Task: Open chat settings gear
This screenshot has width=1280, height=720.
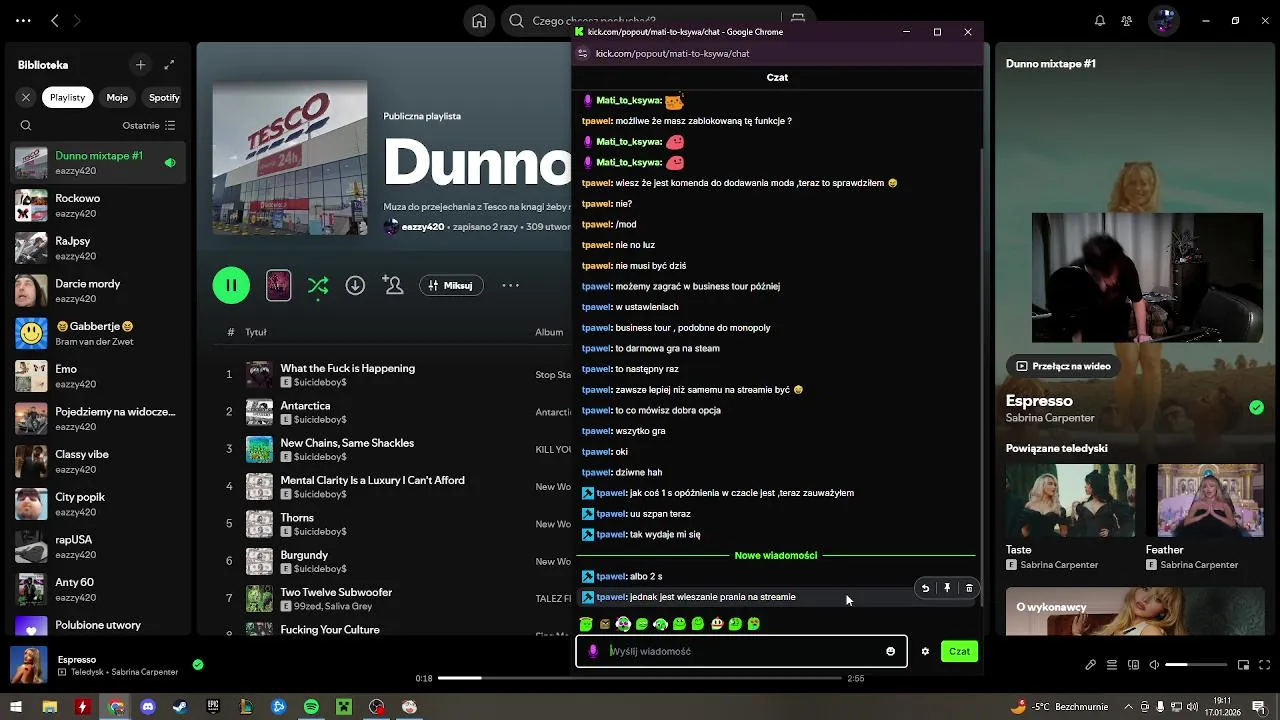Action: 925,651
